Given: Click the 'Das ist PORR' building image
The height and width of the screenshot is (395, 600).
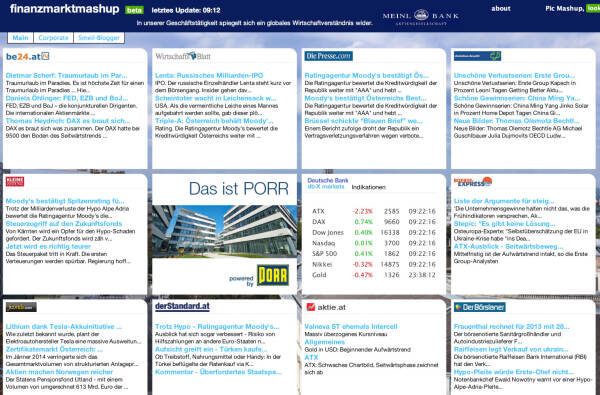Looking at the screenshot, I should click(x=225, y=231).
